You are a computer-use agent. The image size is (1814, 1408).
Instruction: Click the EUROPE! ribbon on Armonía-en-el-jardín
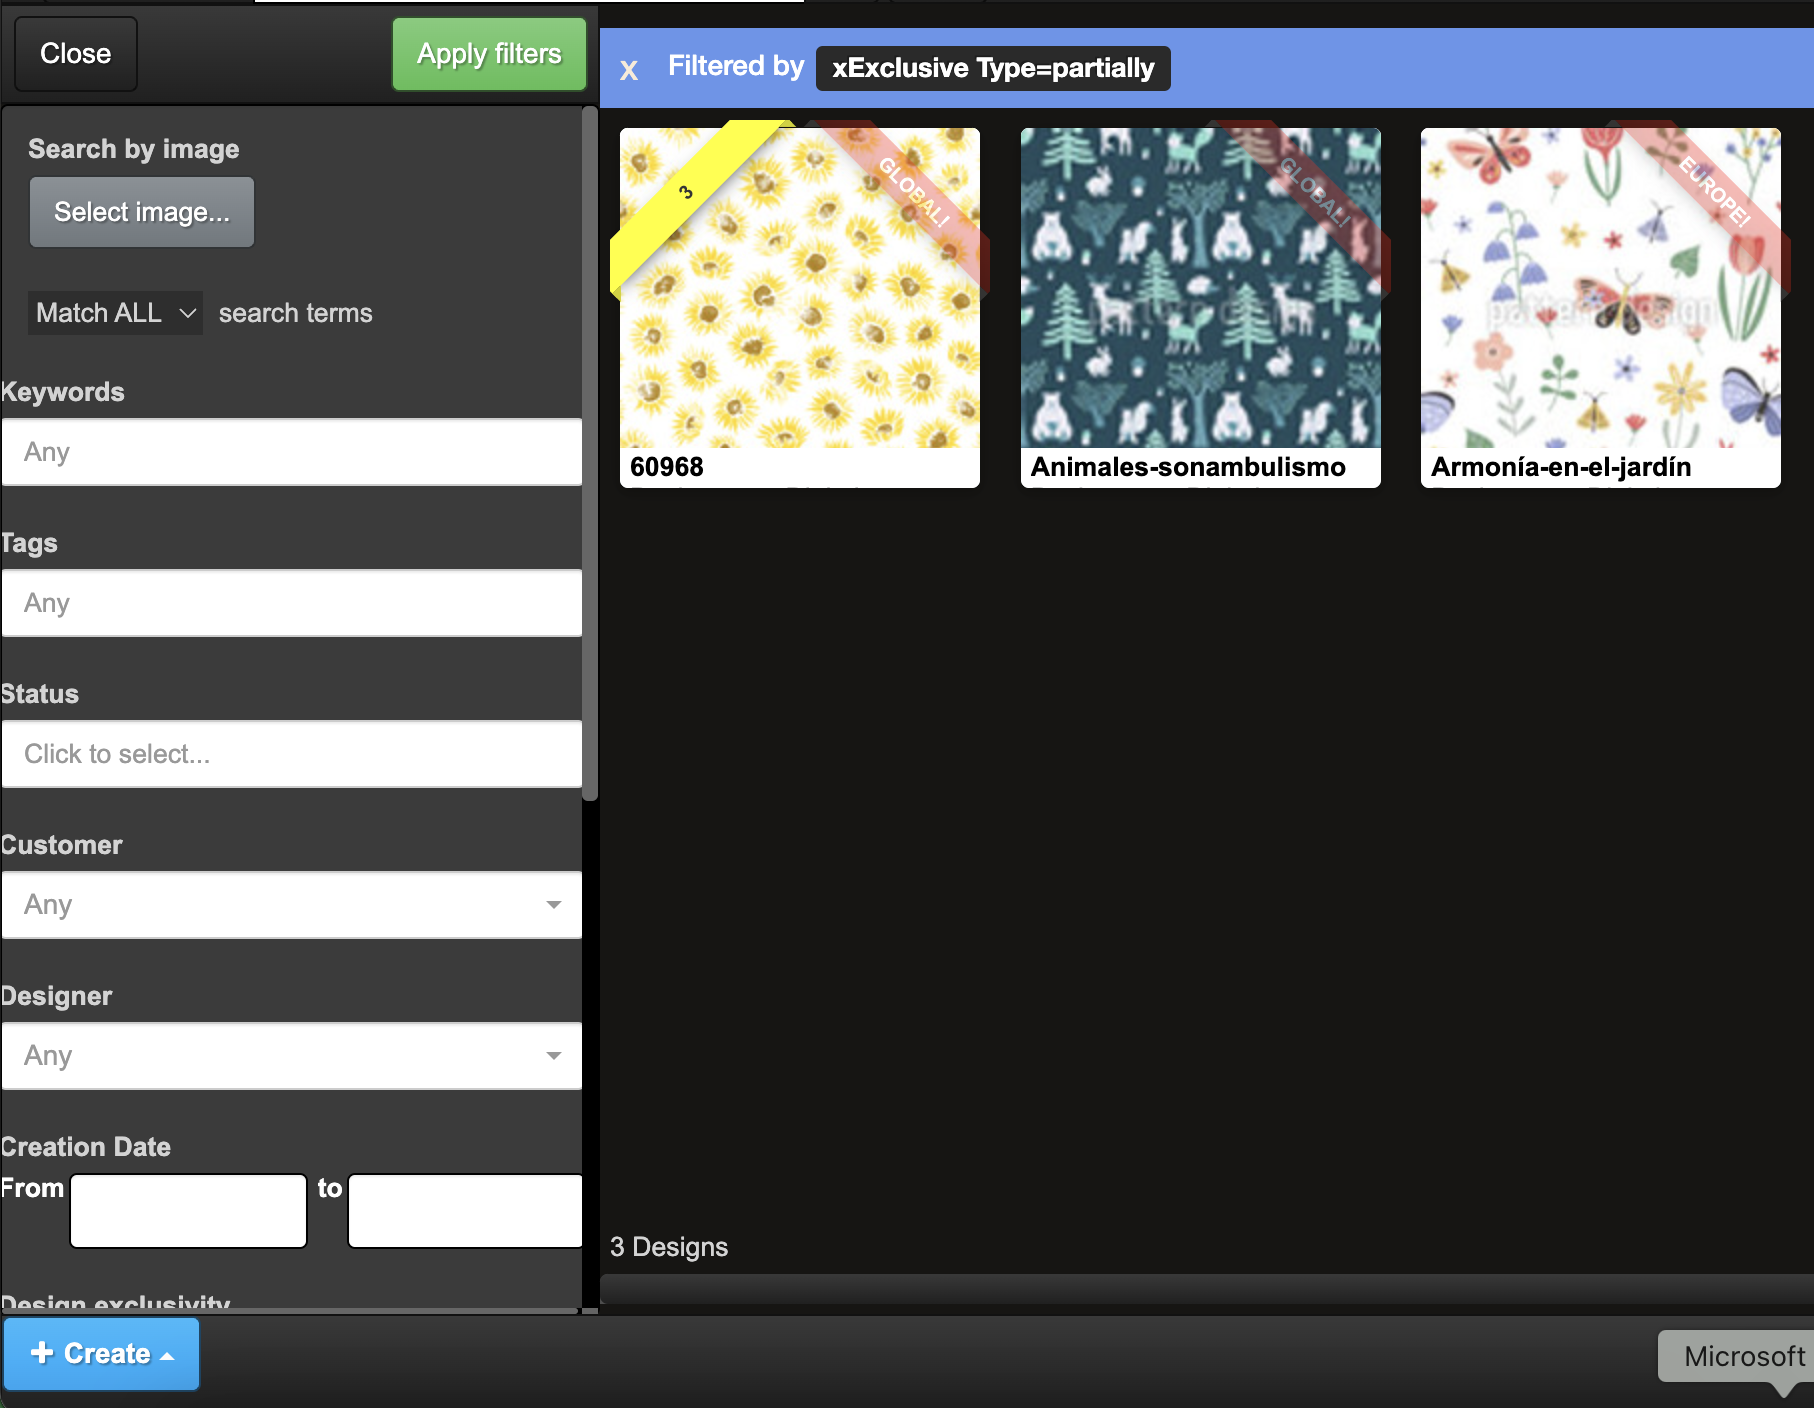point(1714,193)
